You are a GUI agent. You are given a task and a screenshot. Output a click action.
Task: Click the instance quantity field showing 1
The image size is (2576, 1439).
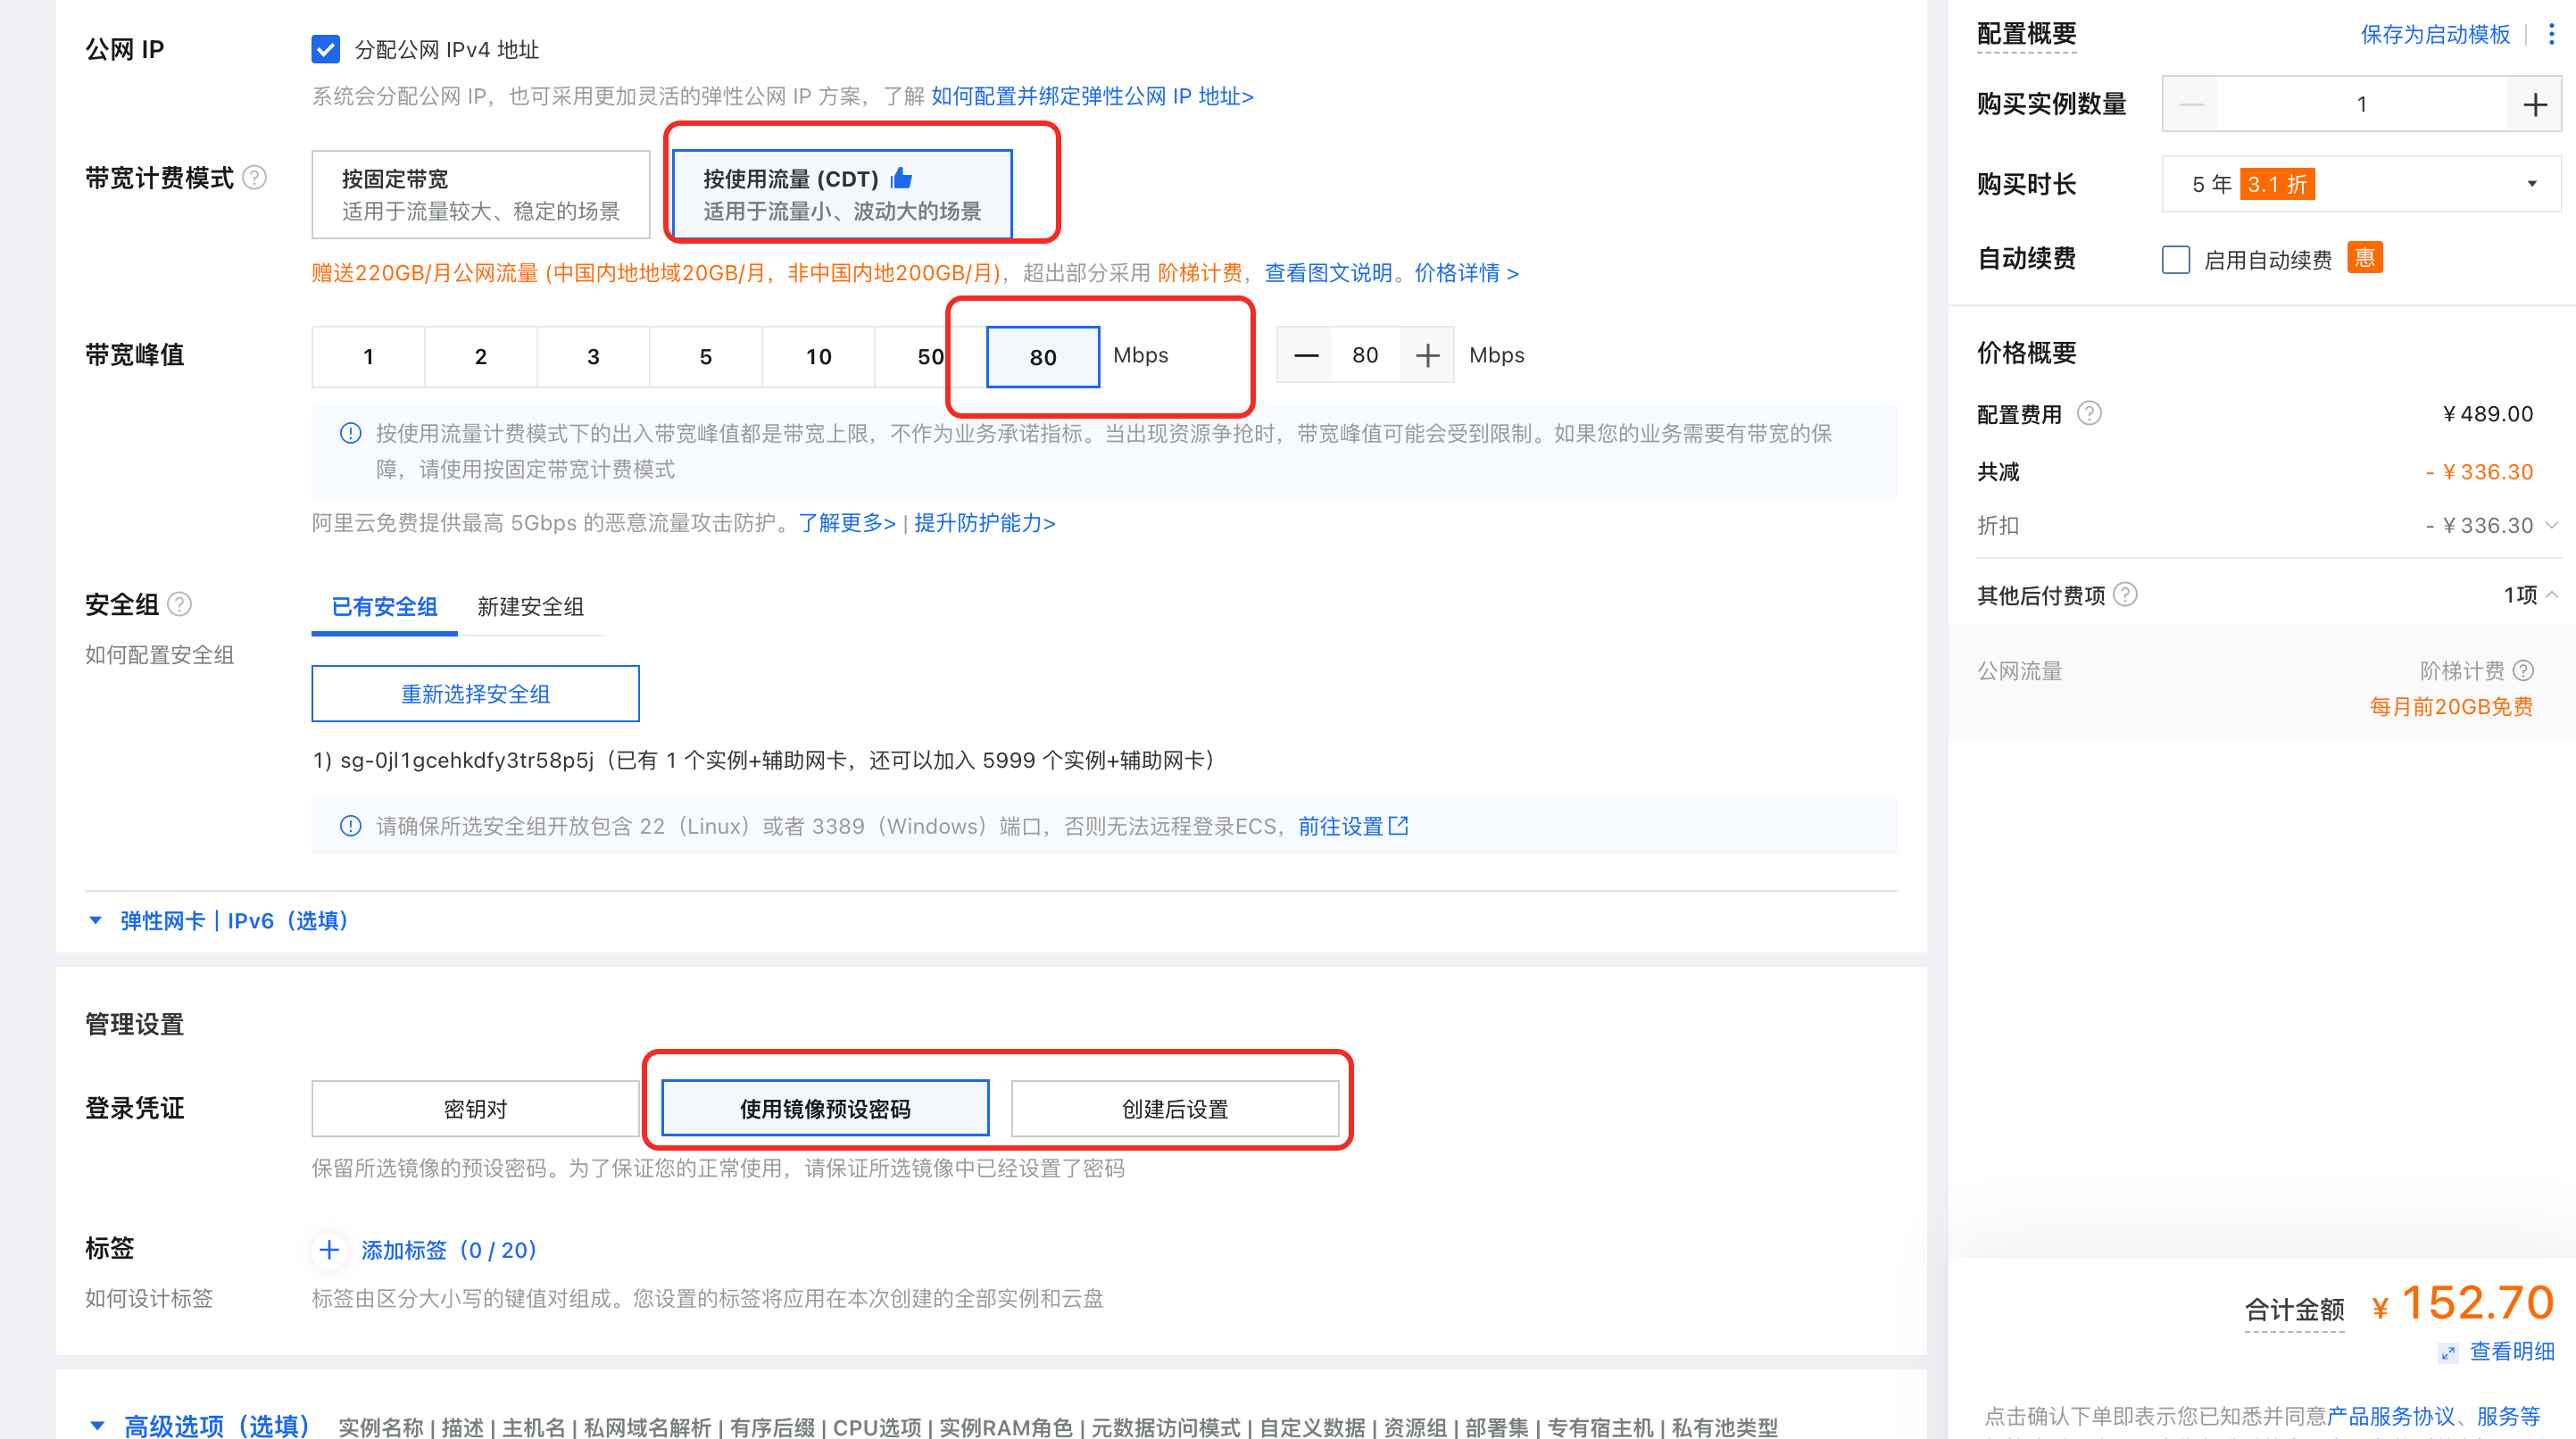pos(2362,104)
